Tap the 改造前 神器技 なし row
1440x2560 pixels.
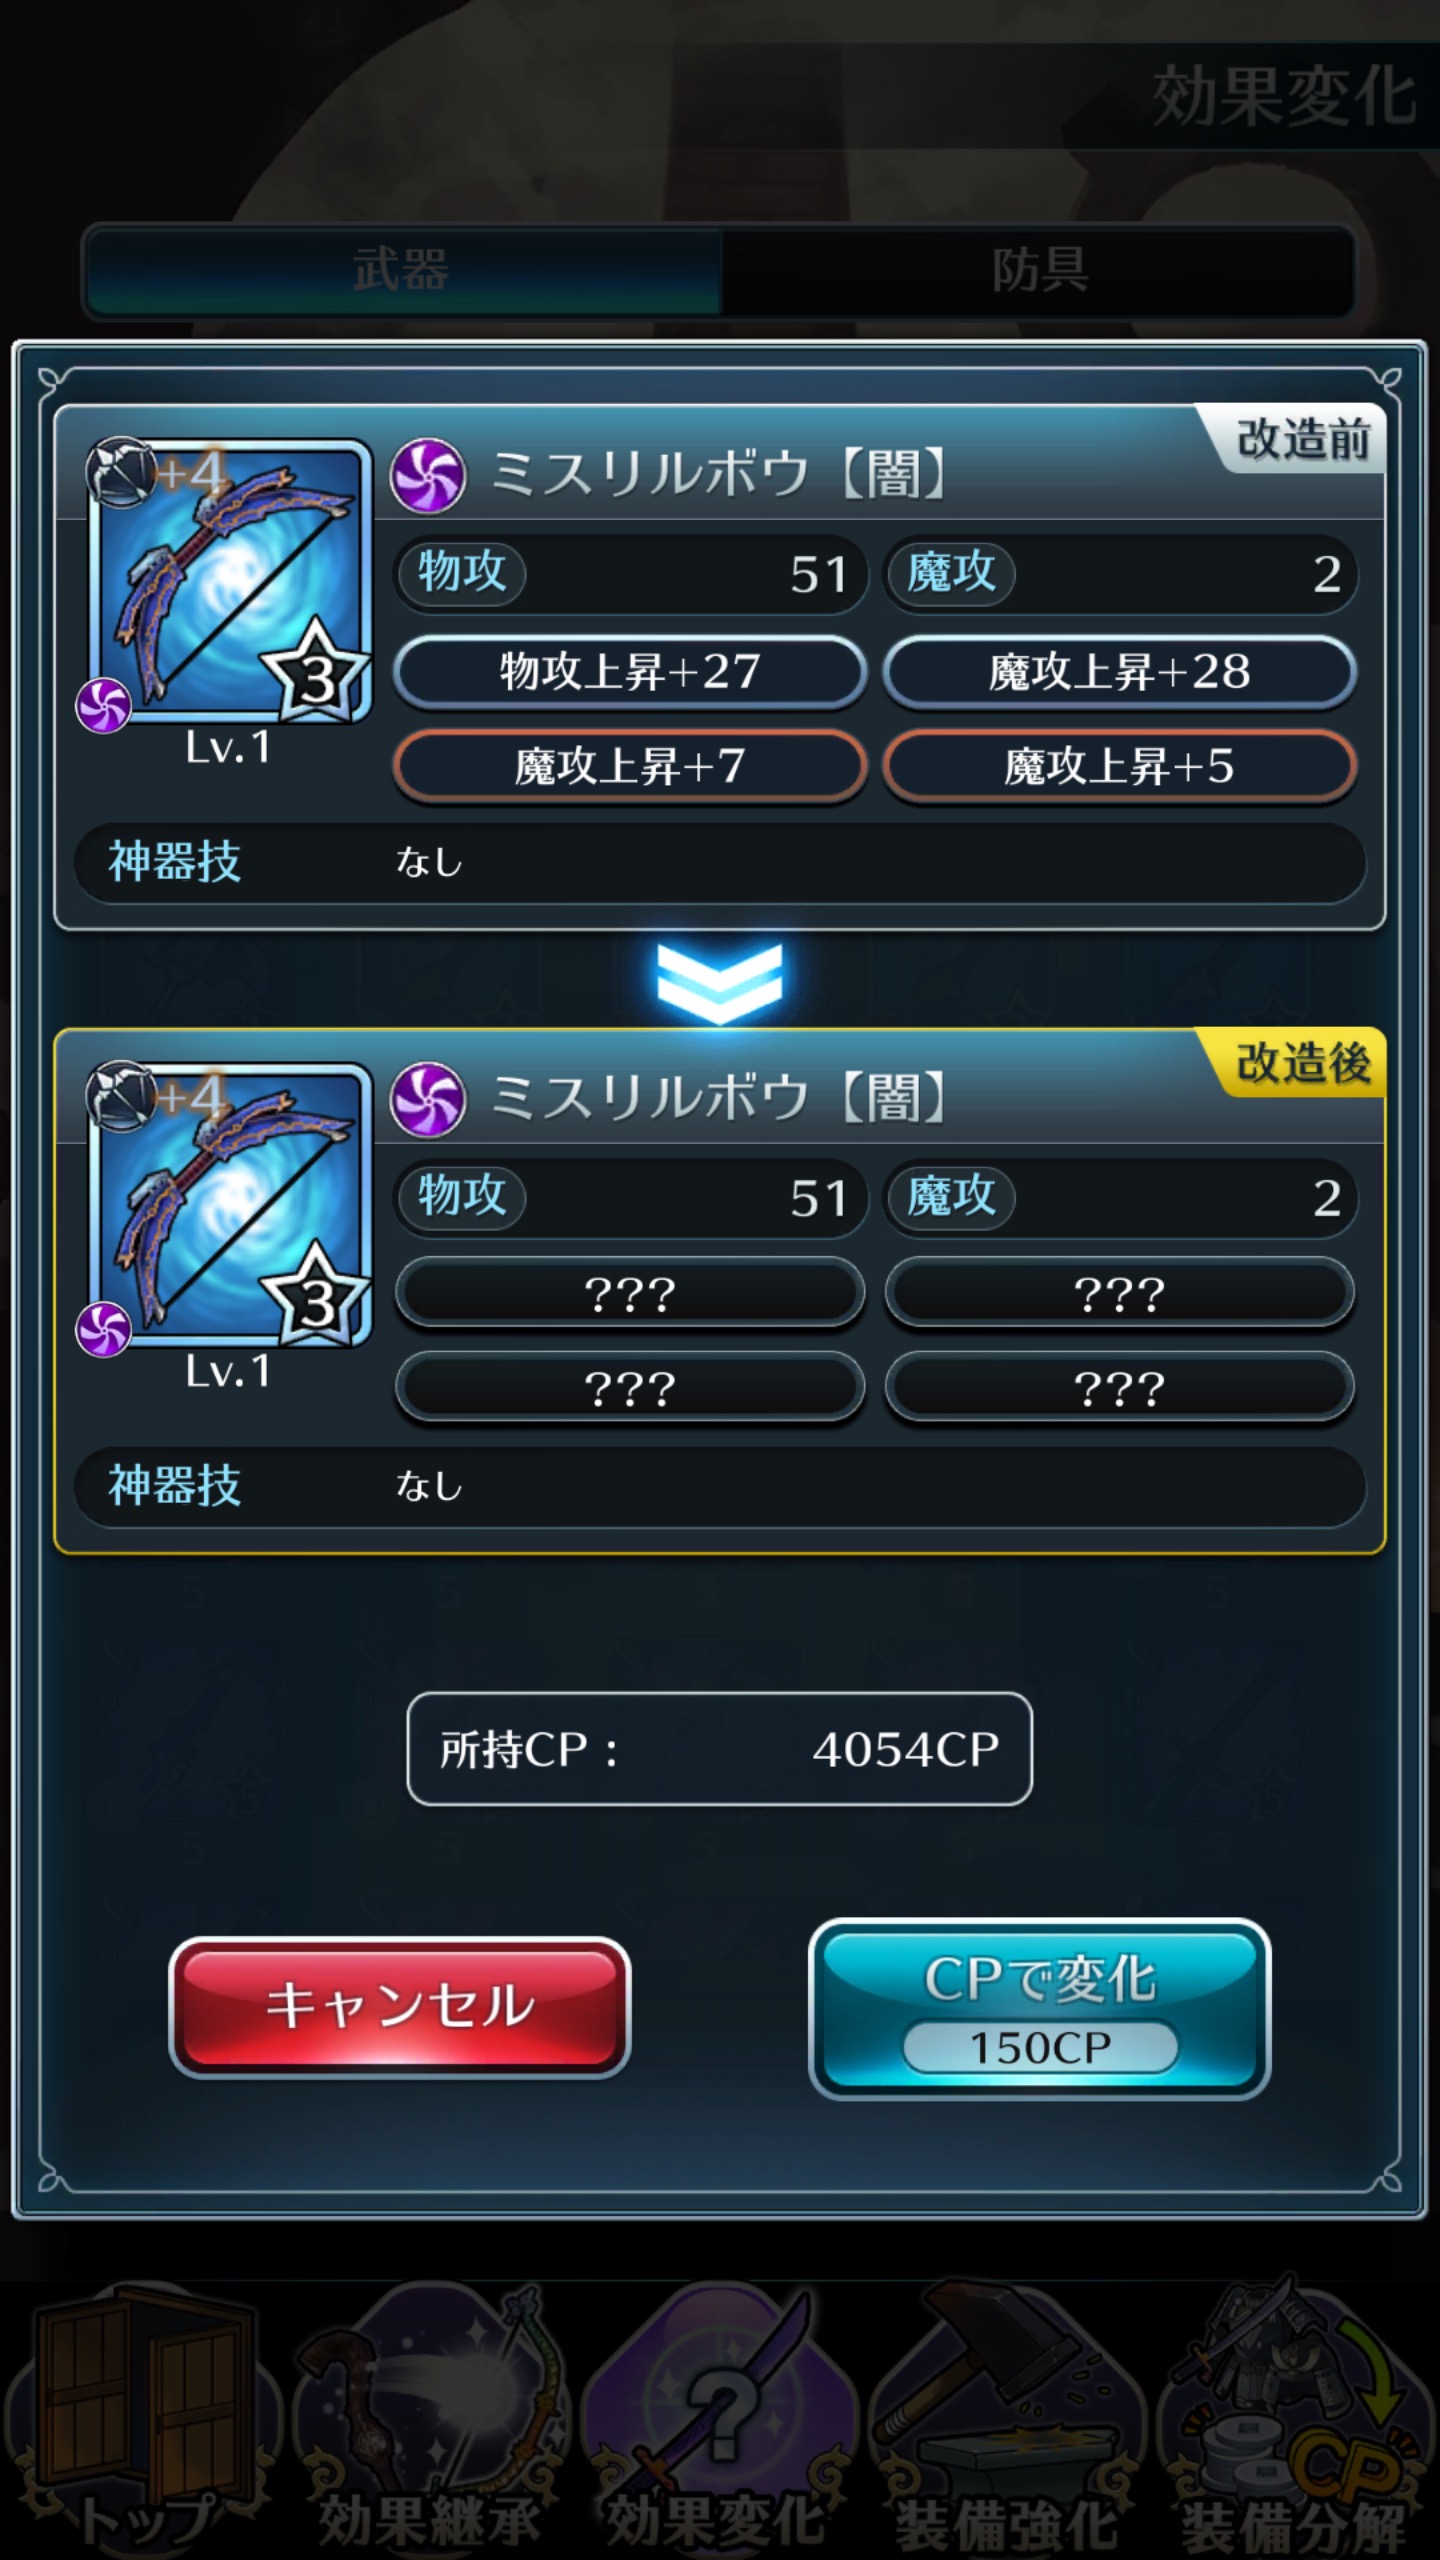(x=720, y=862)
